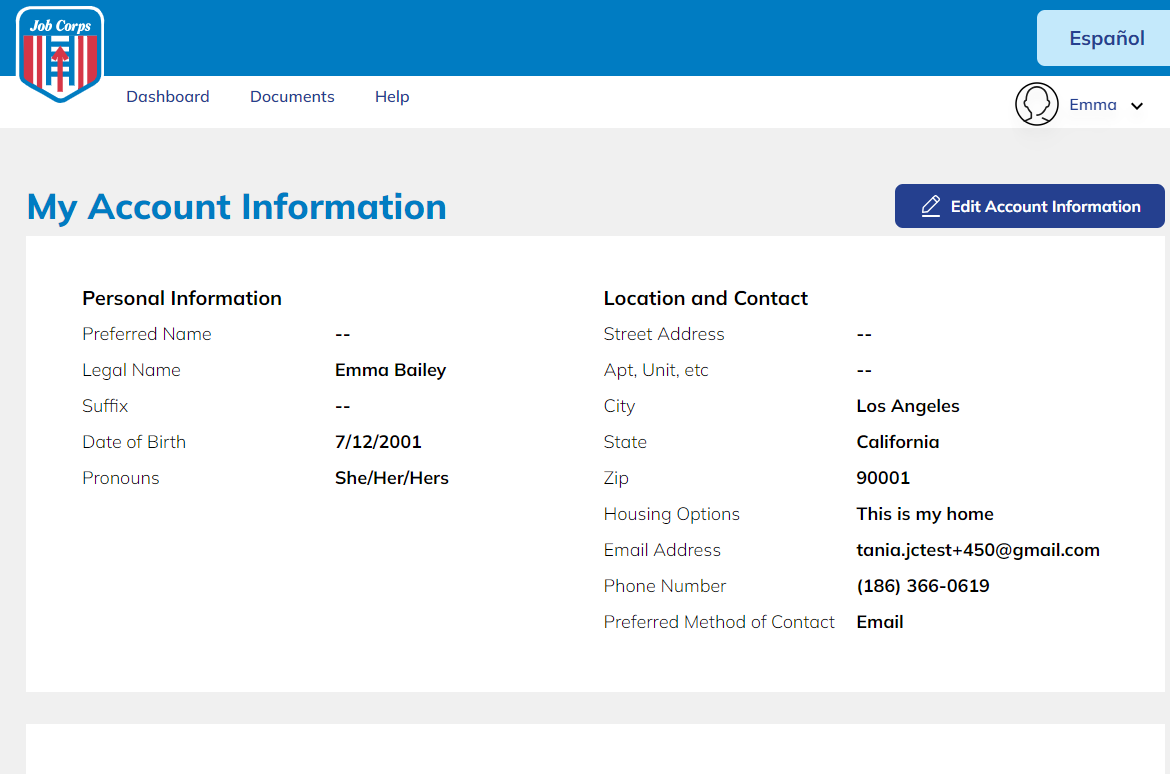
Task: Click the date of birth 7/12/2001
Action: [378, 442]
